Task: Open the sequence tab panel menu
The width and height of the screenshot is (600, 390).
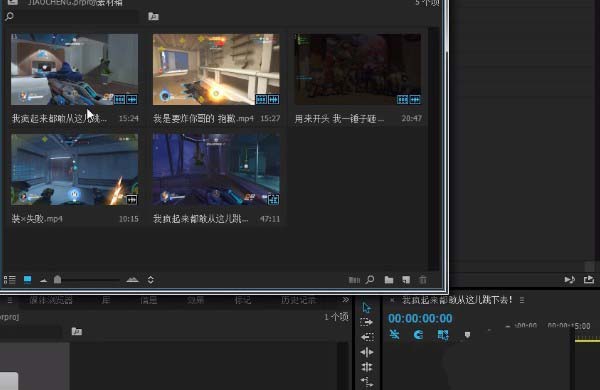Action: [x=522, y=300]
